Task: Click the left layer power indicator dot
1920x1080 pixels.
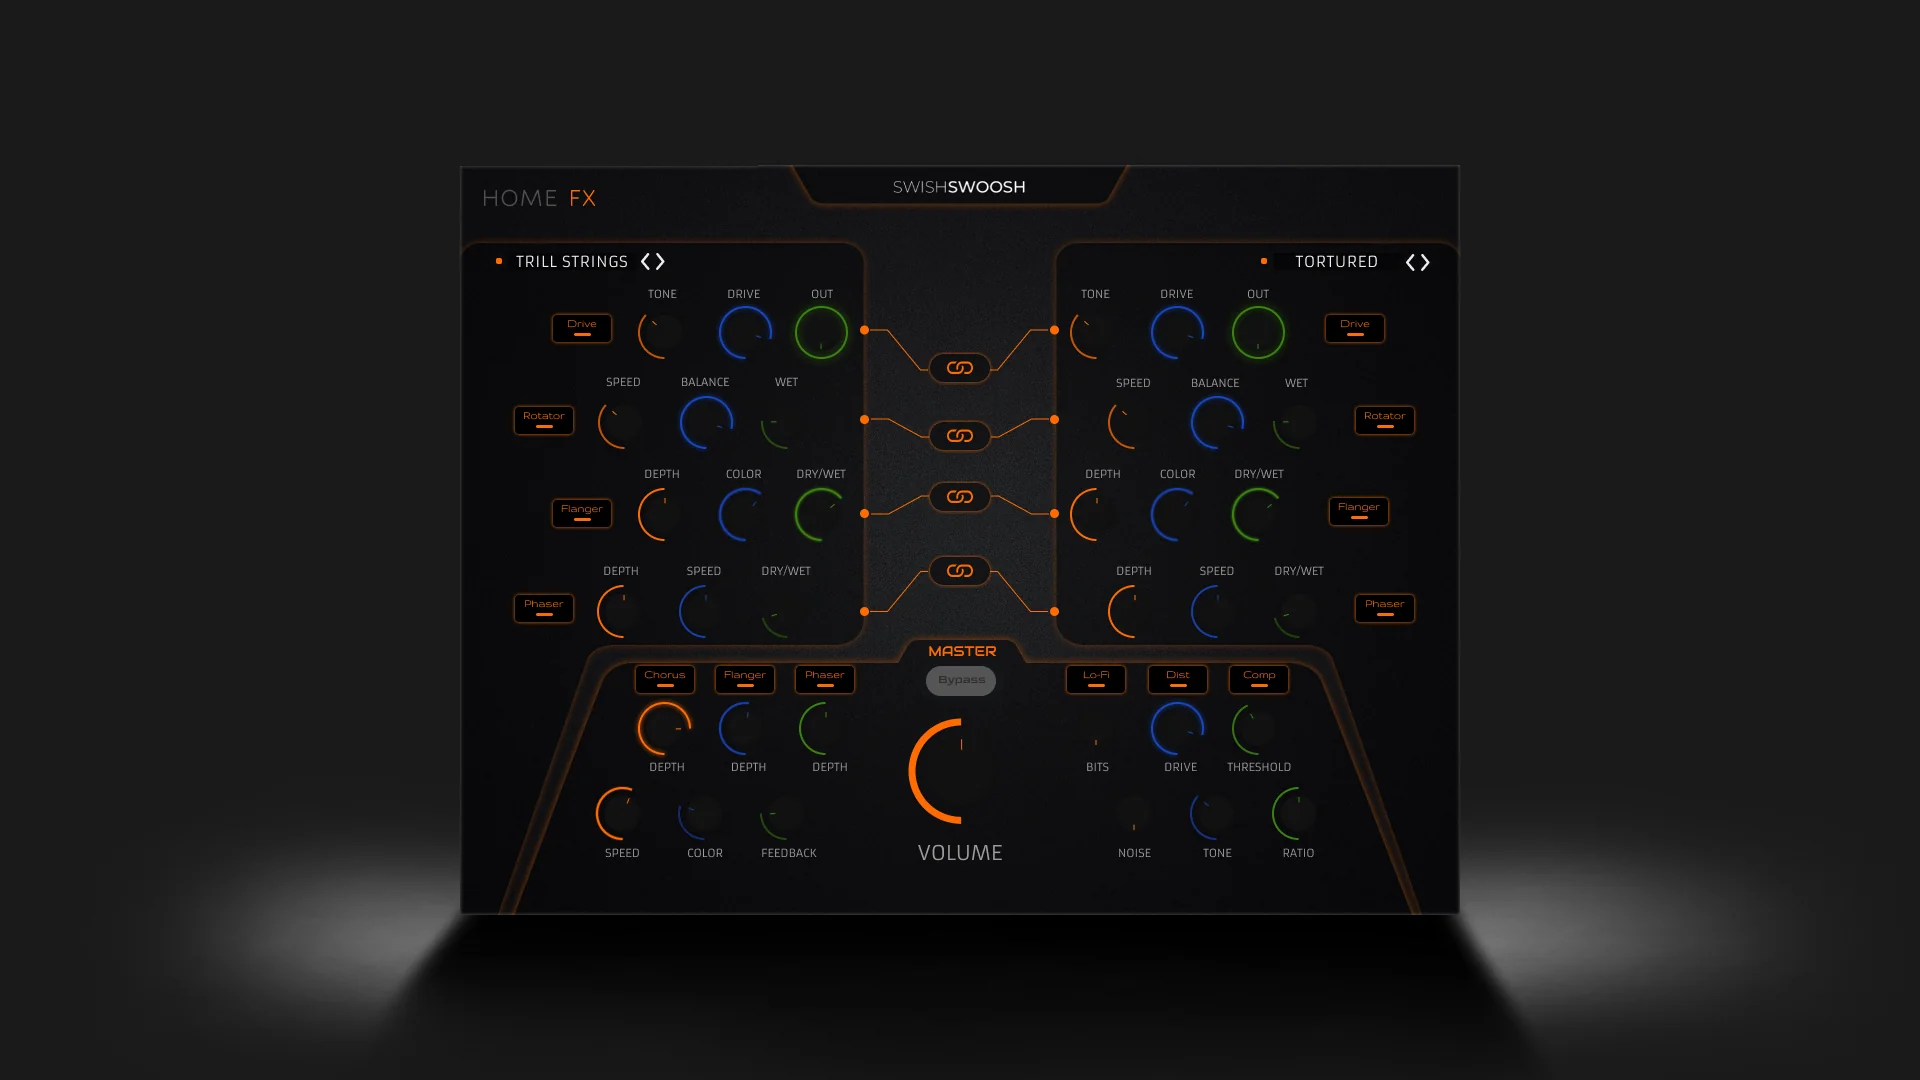Action: click(499, 261)
